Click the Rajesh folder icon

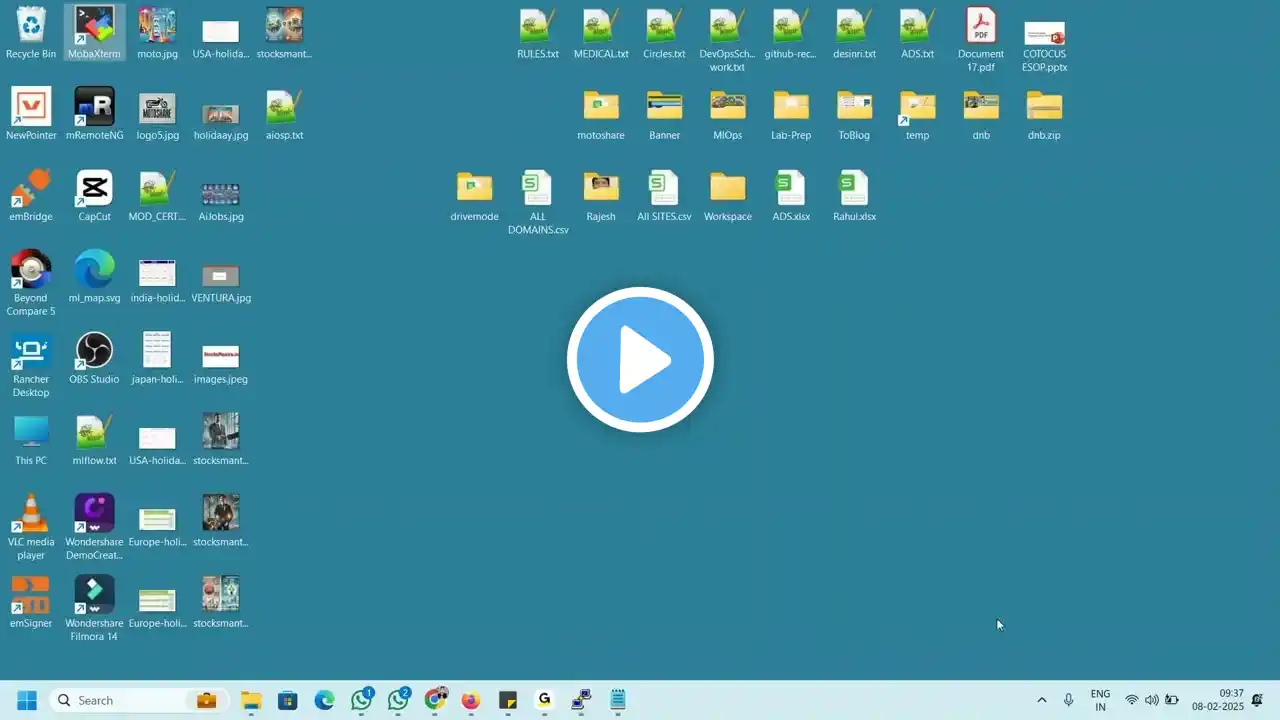coord(601,195)
